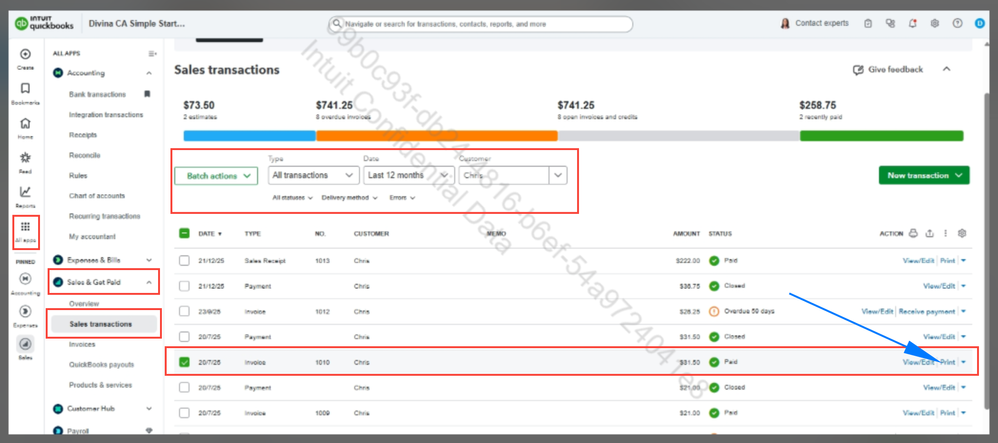Click Receive payment for Invoice 1012

[x=927, y=311]
